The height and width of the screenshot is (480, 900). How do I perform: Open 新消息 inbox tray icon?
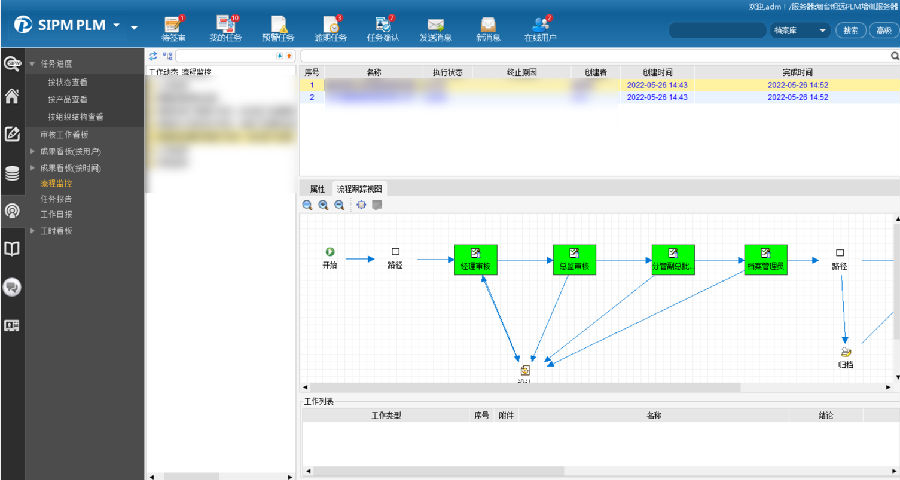488,25
